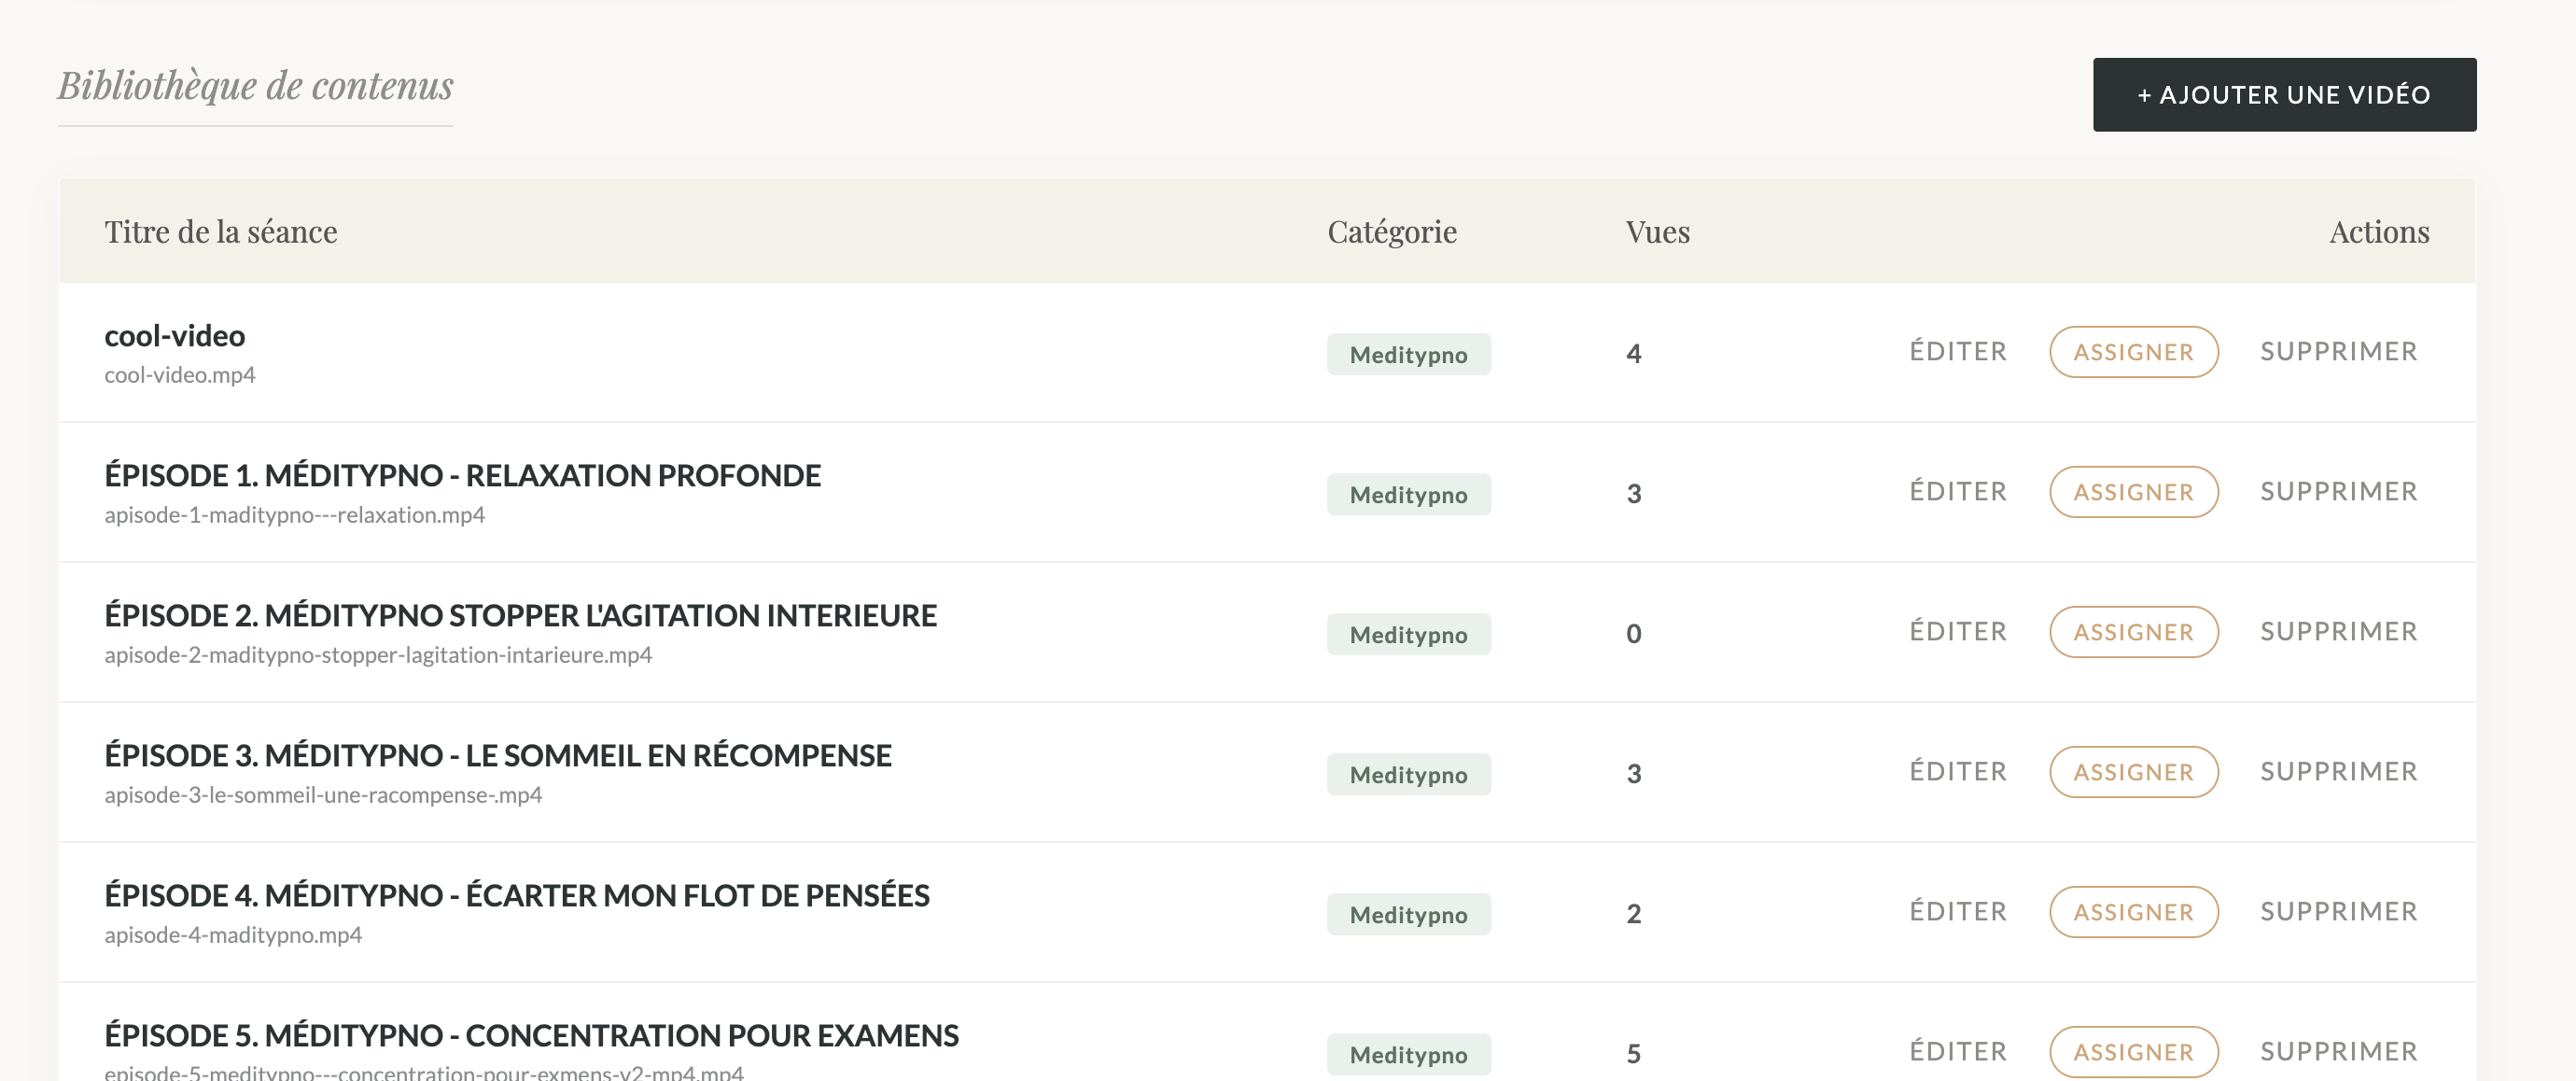
Task: Open the Épisode 3 session title
Action: point(497,756)
